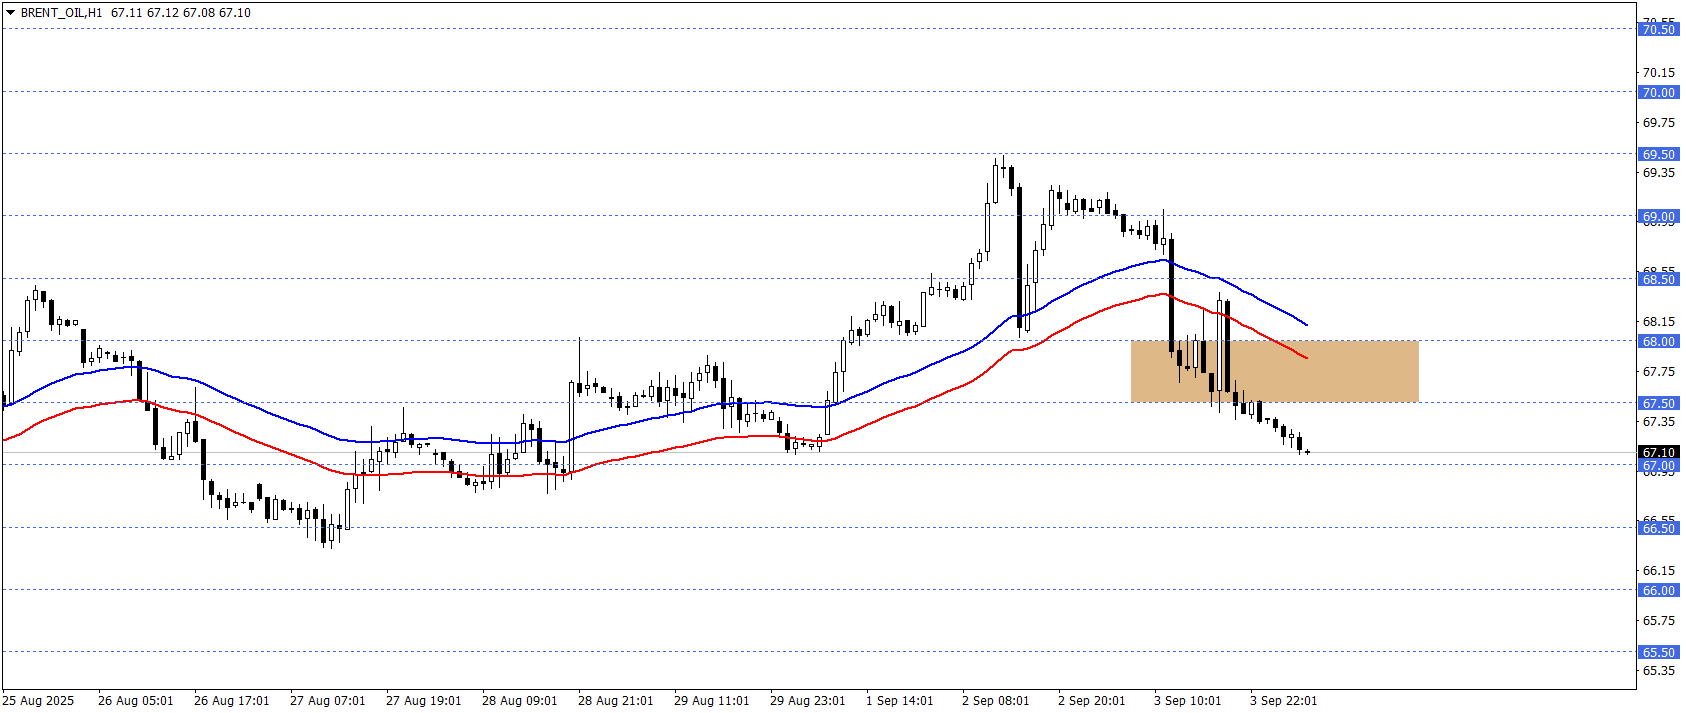Click the 2 Sep 20:01 time label
The height and width of the screenshot is (713, 1686).
[1092, 701]
